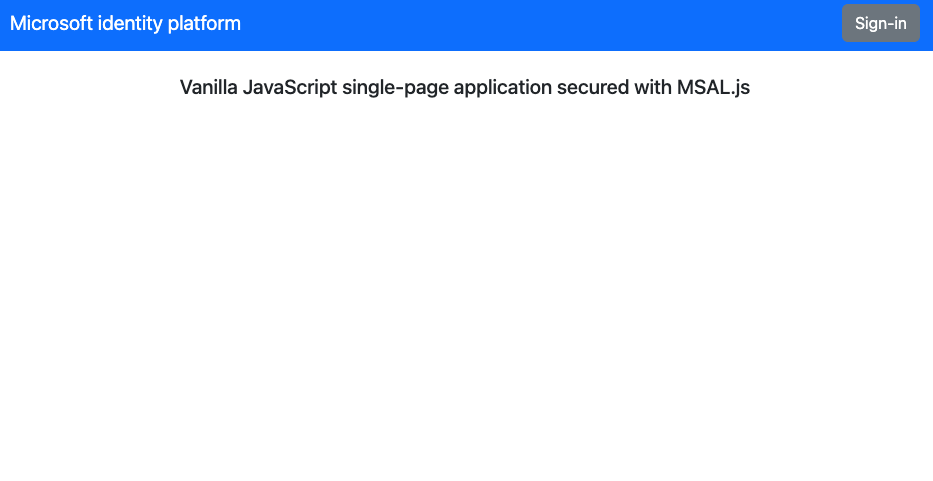
Task: Click the blank white page body
Action: 466,300
